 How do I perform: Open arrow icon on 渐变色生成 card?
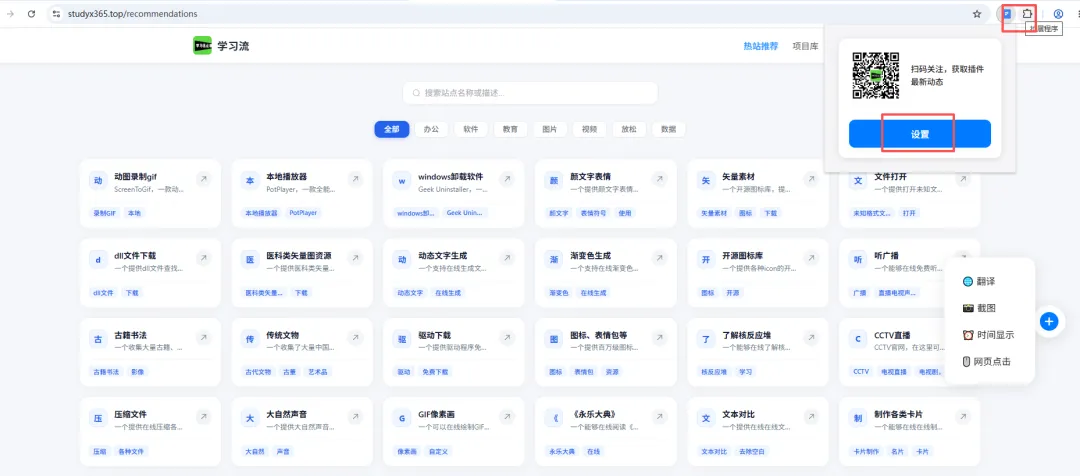659,258
